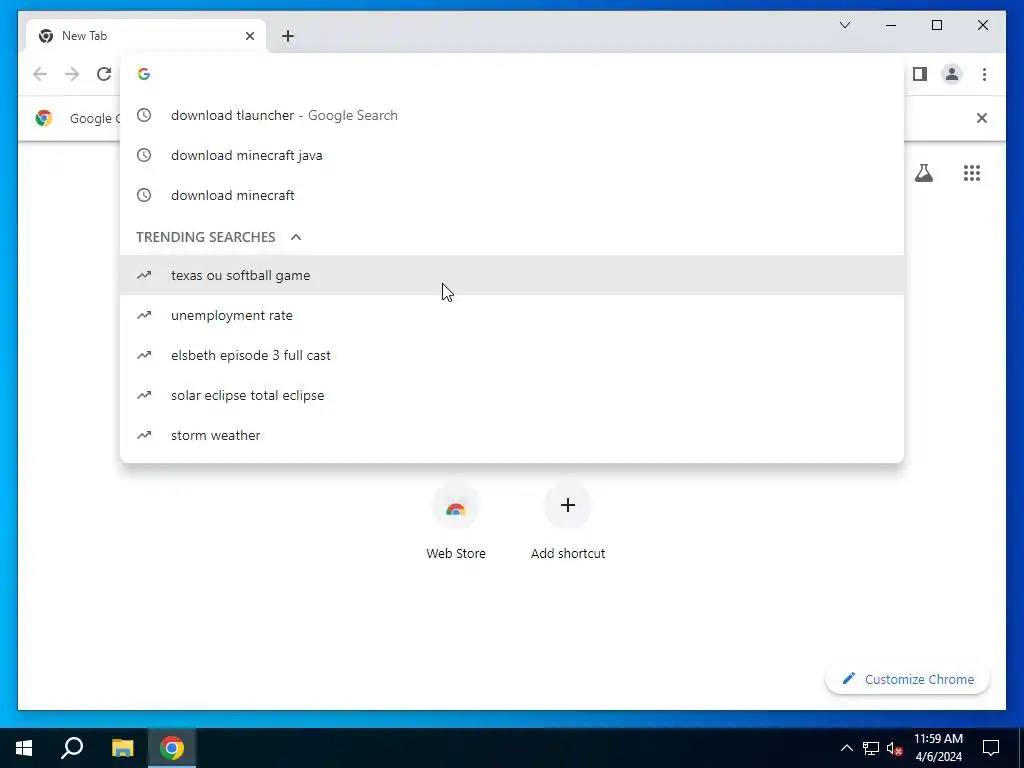Click the network tray icon
Screen dimensions: 1024x768
871,748
